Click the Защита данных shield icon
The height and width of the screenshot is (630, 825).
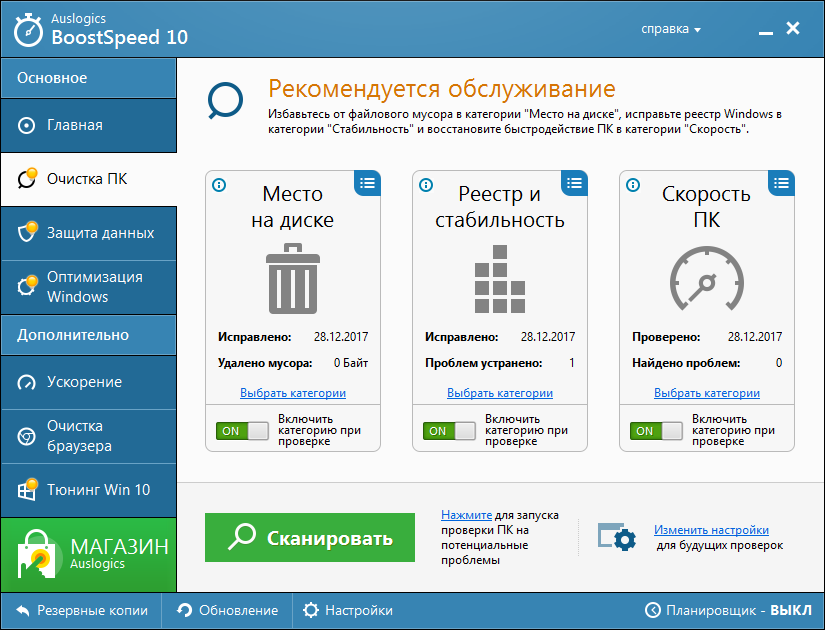pyautogui.click(x=27, y=232)
